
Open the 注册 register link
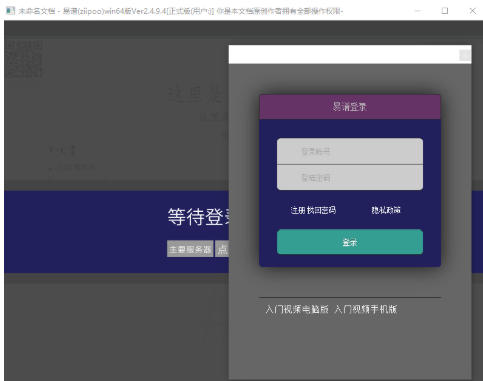pyautogui.click(x=298, y=210)
